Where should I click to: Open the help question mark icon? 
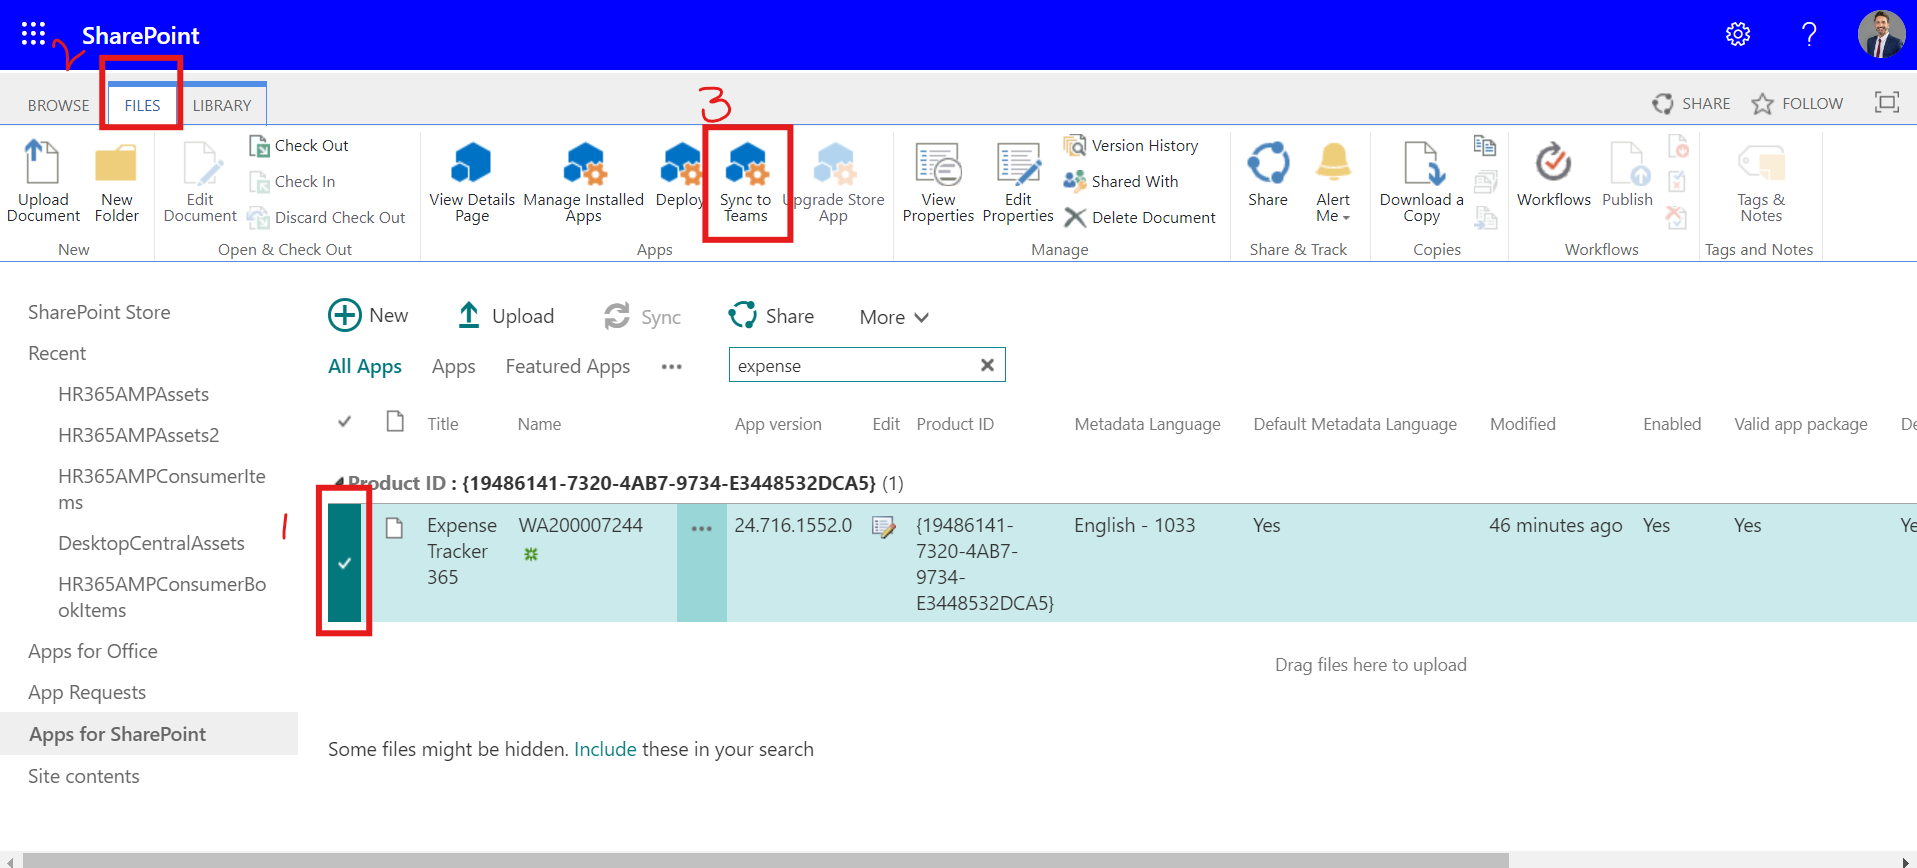[1809, 34]
